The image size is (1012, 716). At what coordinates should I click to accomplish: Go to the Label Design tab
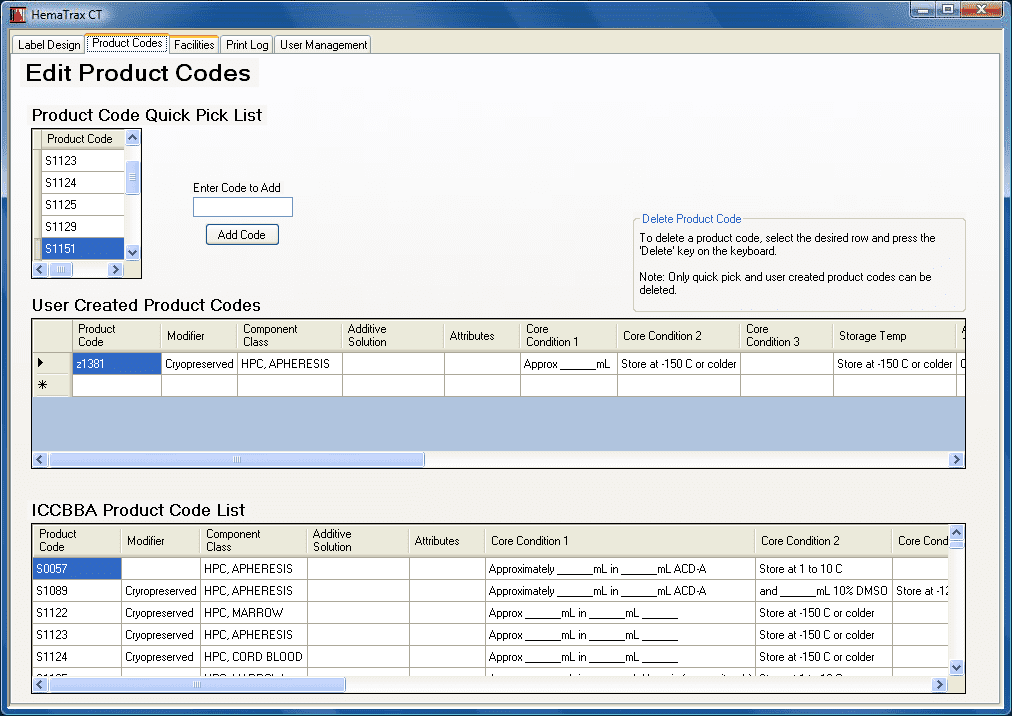click(x=47, y=44)
